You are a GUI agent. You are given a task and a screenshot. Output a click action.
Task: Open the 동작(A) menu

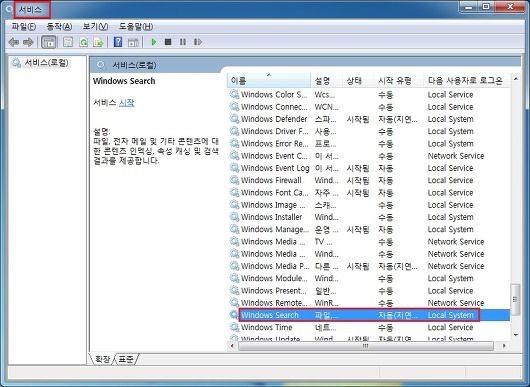click(x=59, y=26)
